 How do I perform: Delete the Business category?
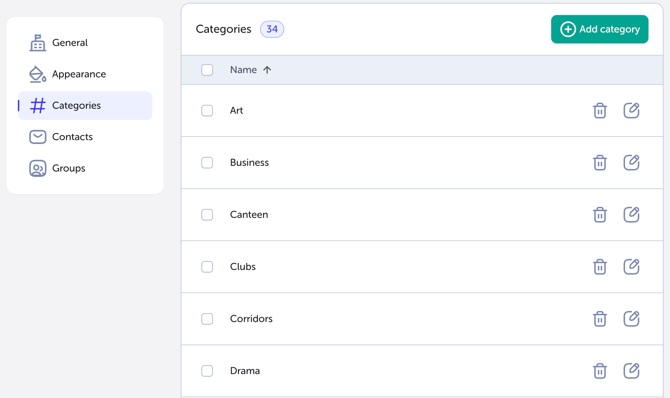pos(599,162)
